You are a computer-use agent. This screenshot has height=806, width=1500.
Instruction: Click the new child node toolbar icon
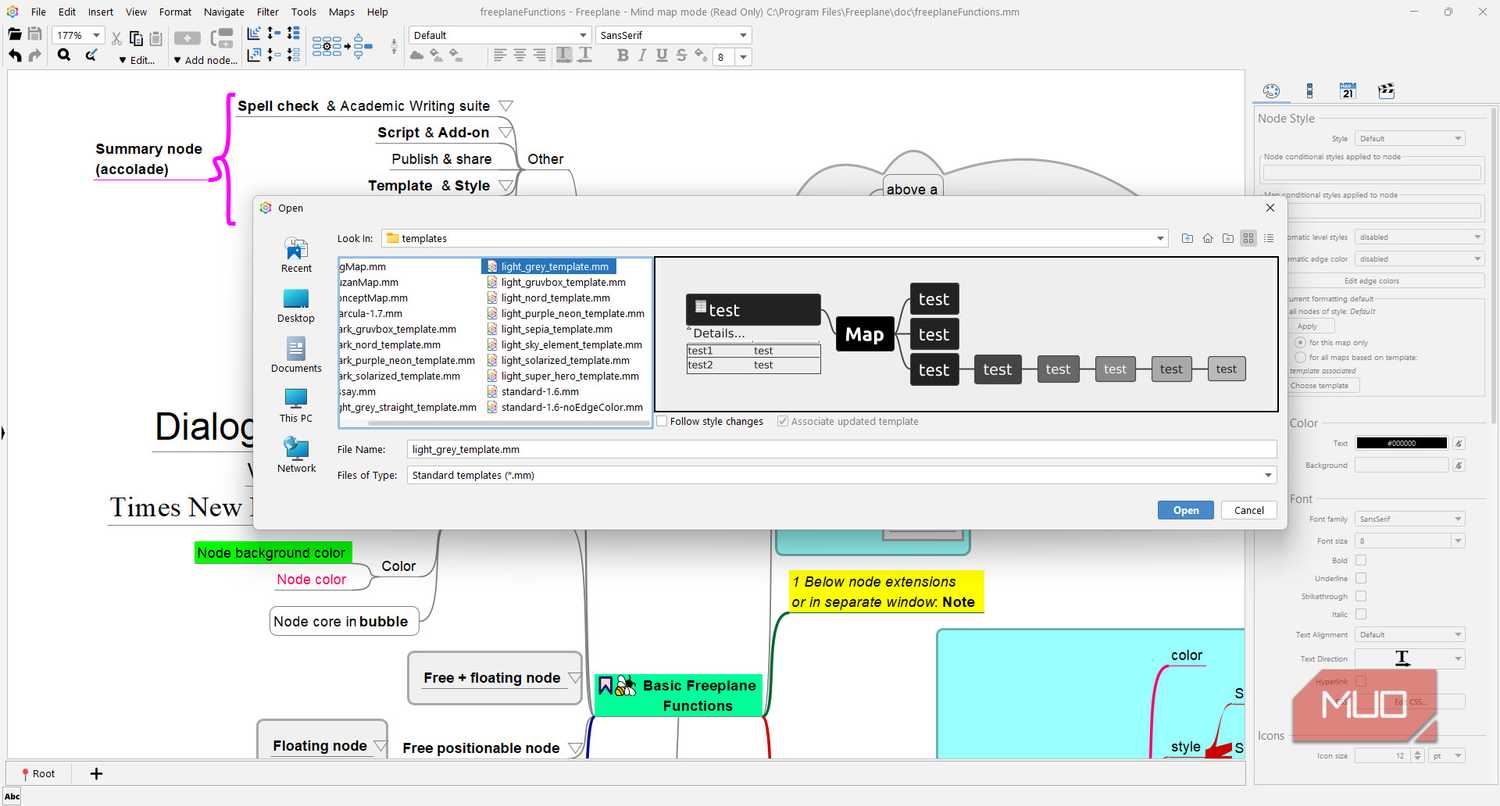click(x=188, y=38)
